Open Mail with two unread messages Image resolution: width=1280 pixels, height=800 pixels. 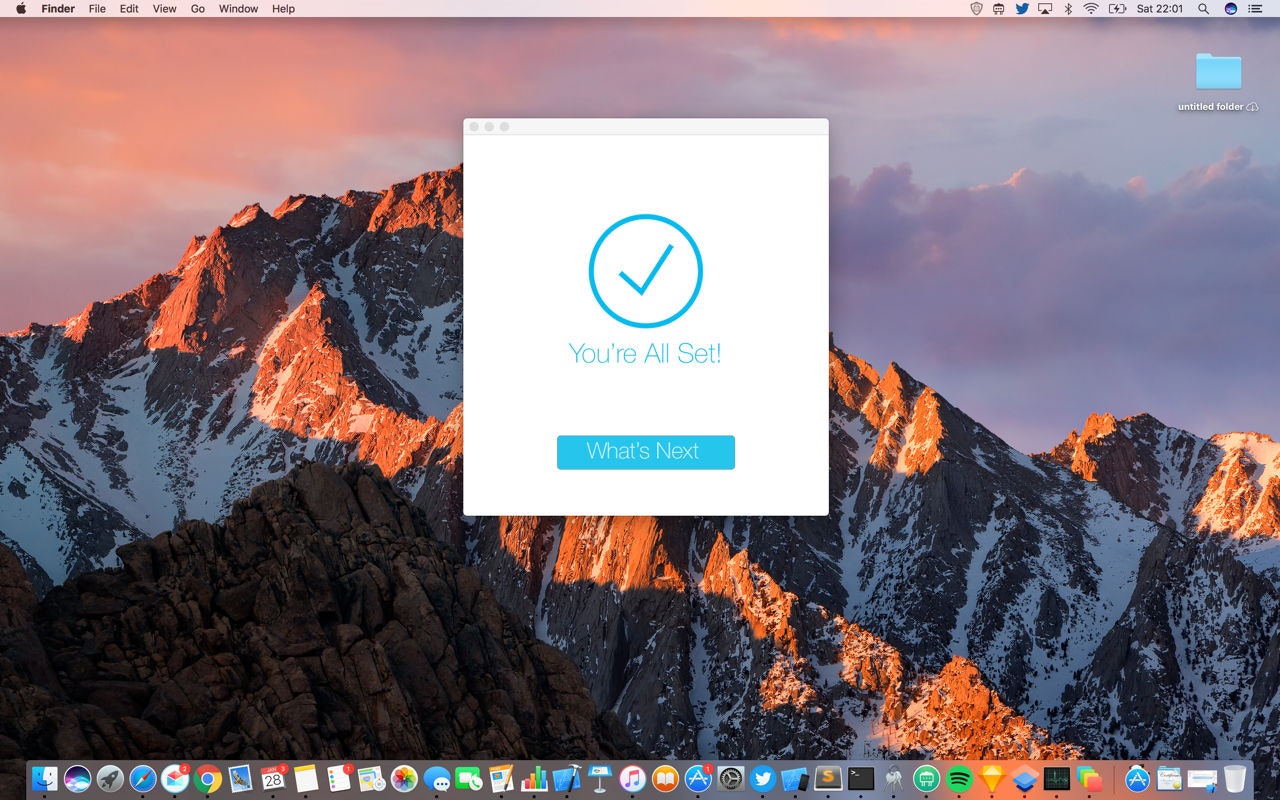pos(174,780)
